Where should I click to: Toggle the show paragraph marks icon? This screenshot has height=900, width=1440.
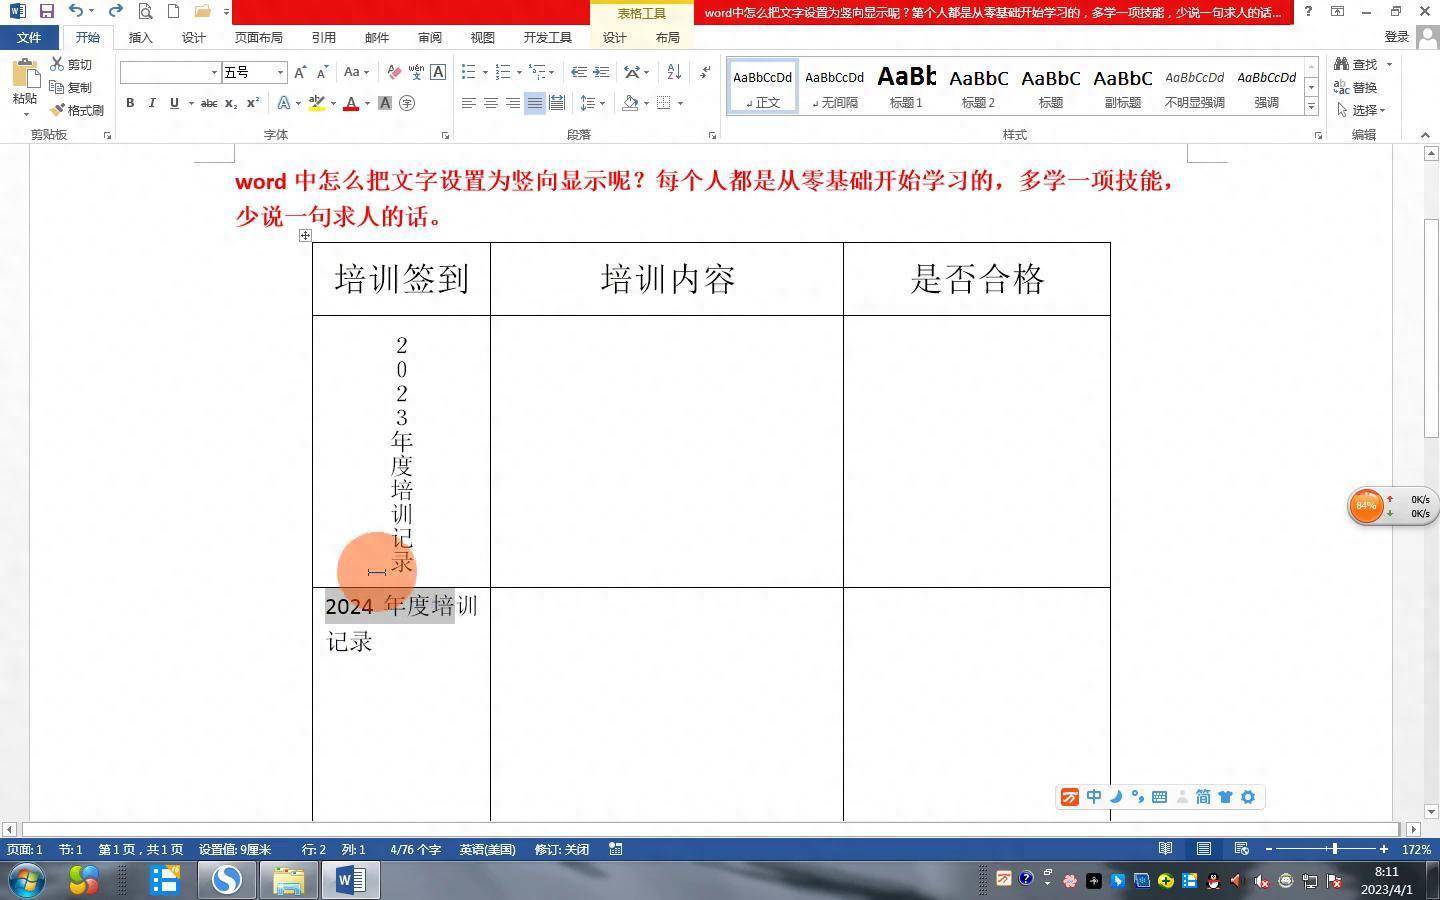point(703,72)
